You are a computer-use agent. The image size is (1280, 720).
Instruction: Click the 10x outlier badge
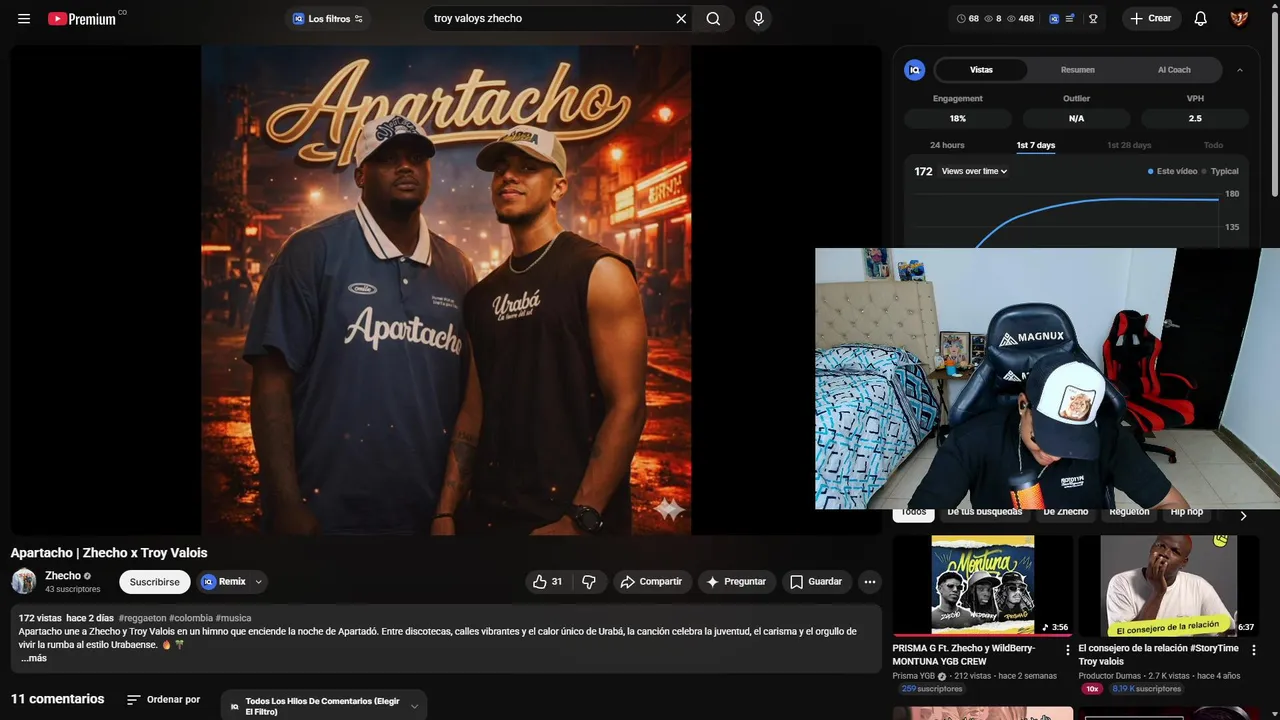pyautogui.click(x=1092, y=689)
